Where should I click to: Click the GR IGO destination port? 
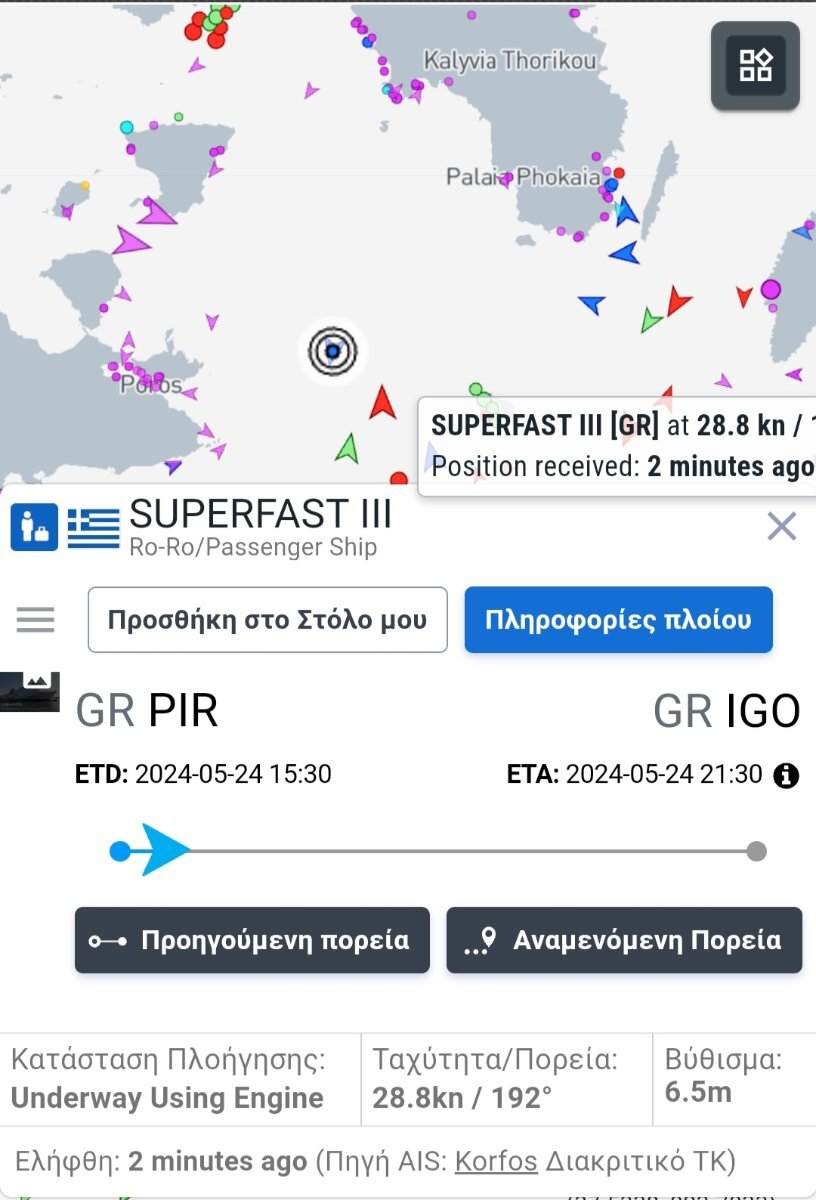click(727, 712)
